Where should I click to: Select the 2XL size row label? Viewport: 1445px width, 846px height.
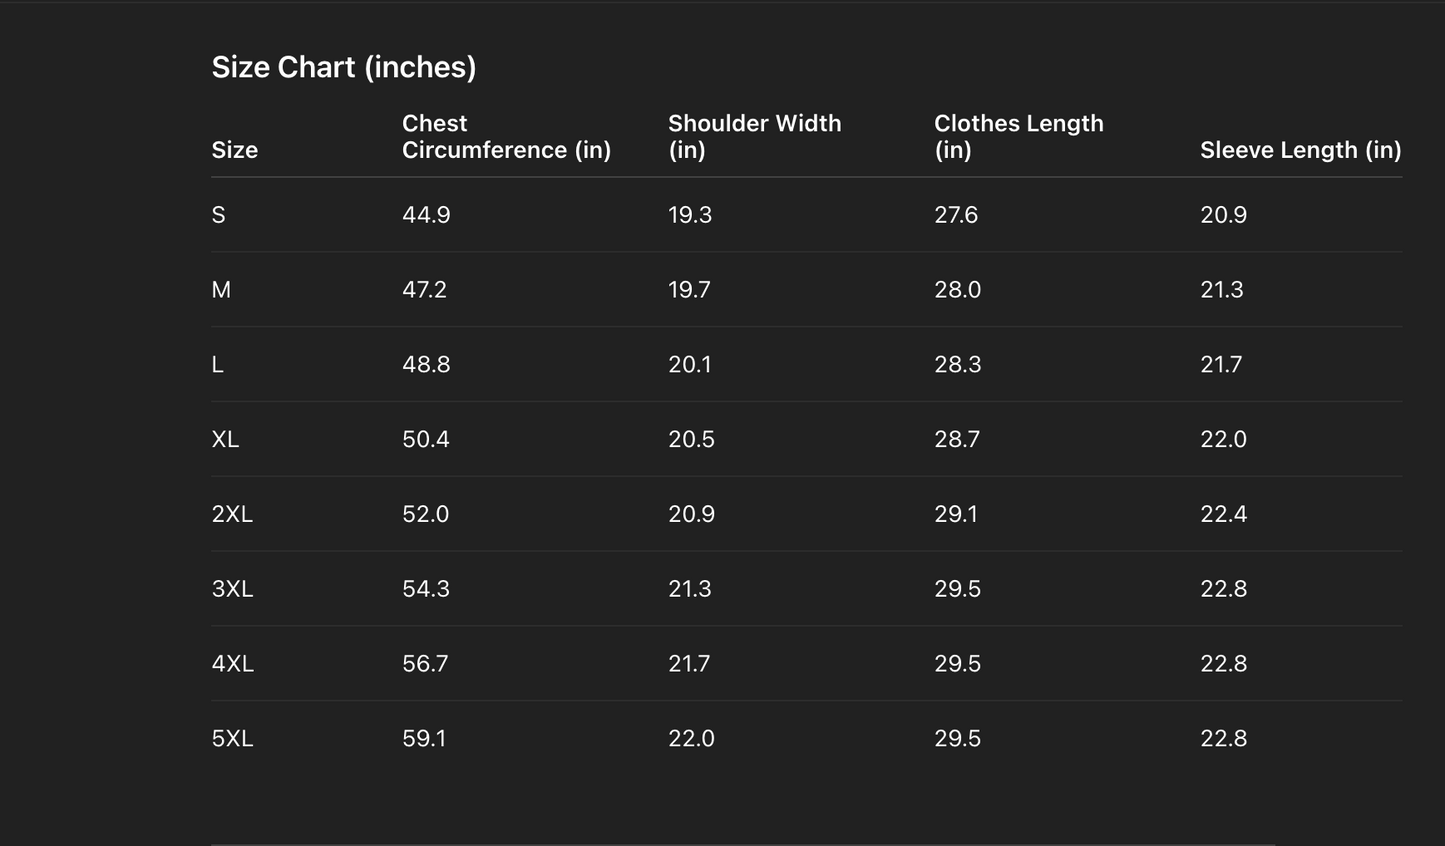232,514
